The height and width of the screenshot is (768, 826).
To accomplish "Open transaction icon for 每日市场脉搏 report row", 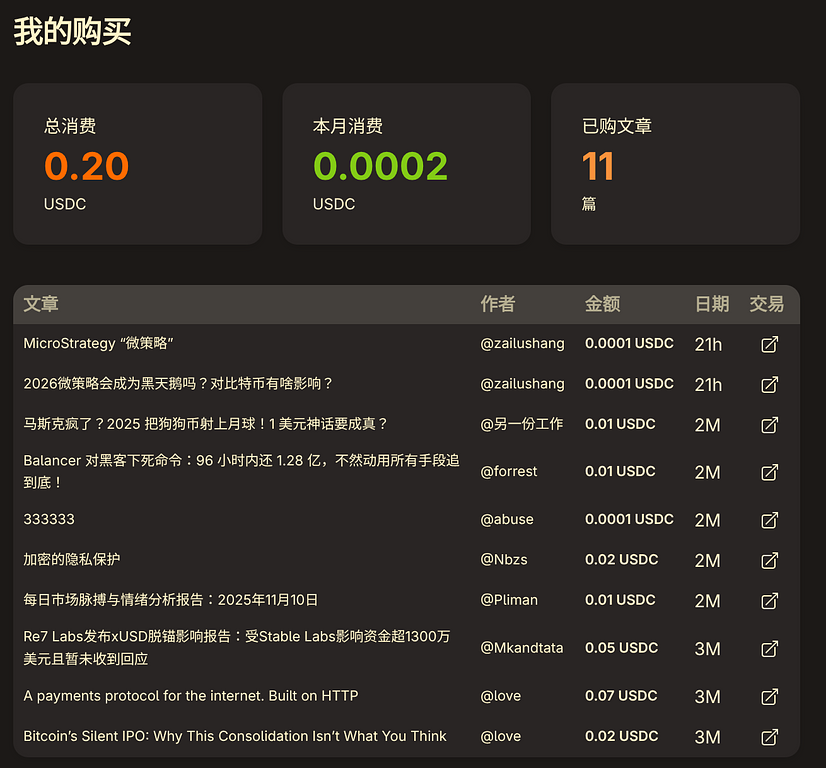I will tap(769, 600).
